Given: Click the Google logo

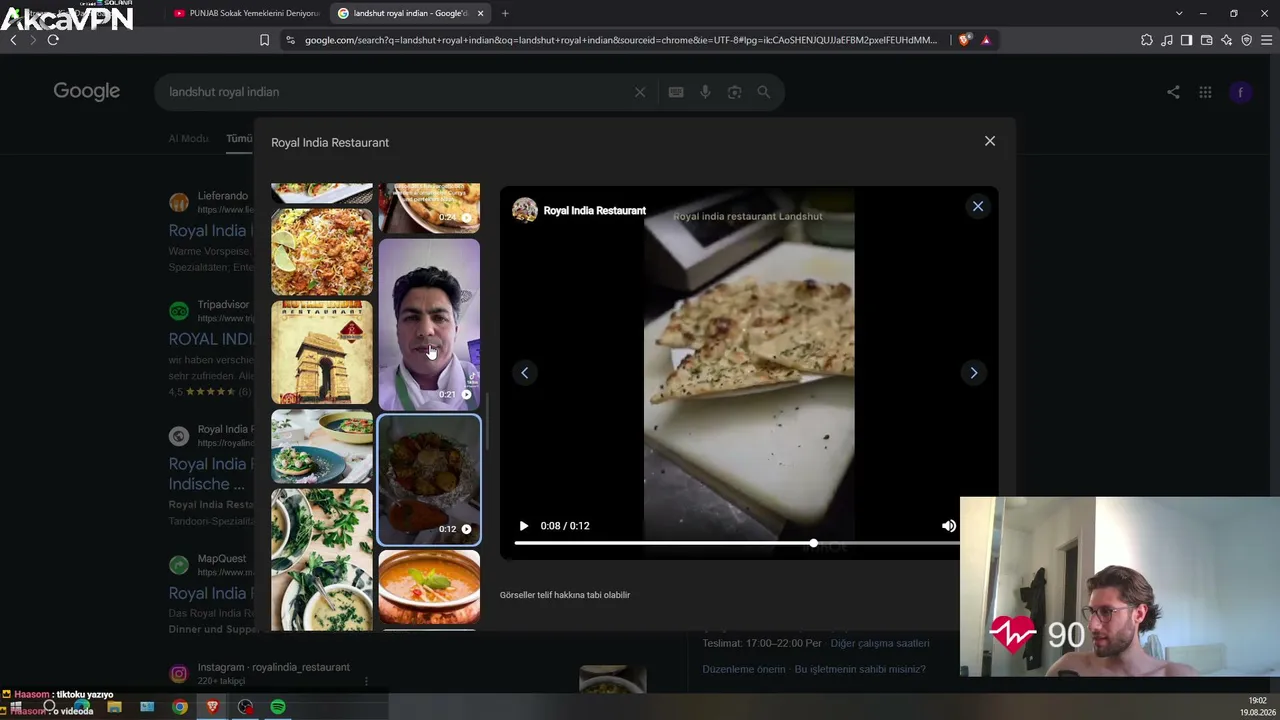Looking at the screenshot, I should pos(87,91).
